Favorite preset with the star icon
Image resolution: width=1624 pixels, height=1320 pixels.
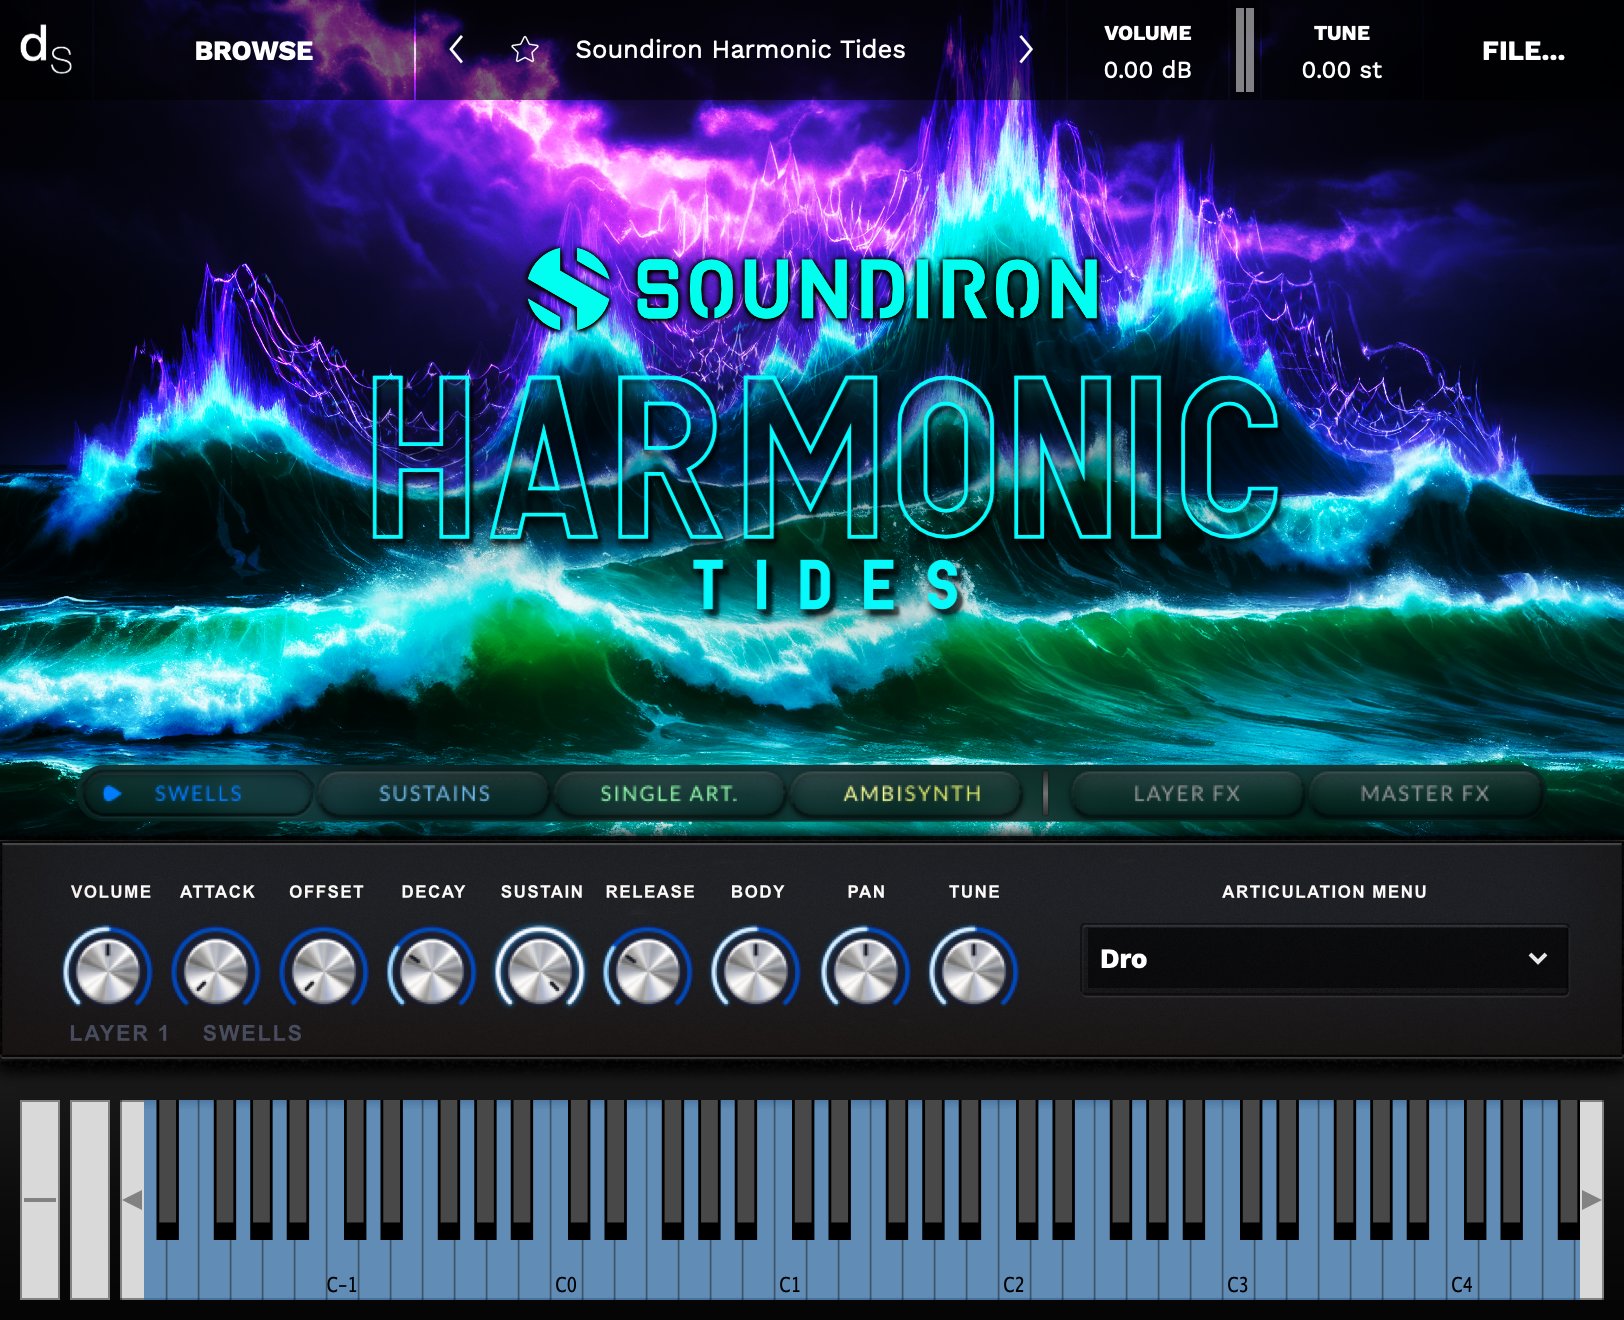click(x=525, y=50)
